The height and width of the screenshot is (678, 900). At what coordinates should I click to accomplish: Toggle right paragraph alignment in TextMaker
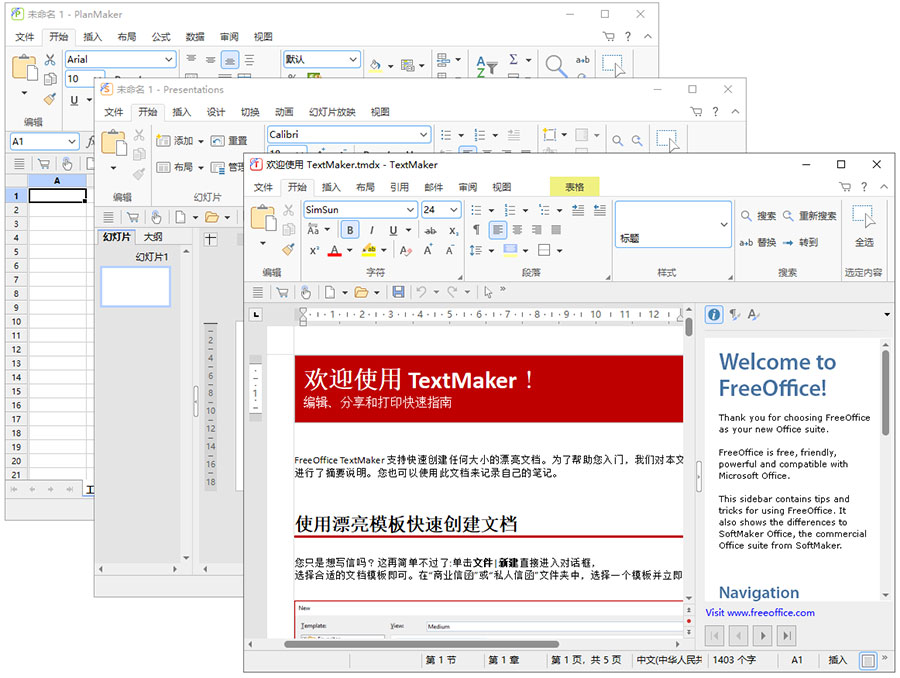point(537,230)
